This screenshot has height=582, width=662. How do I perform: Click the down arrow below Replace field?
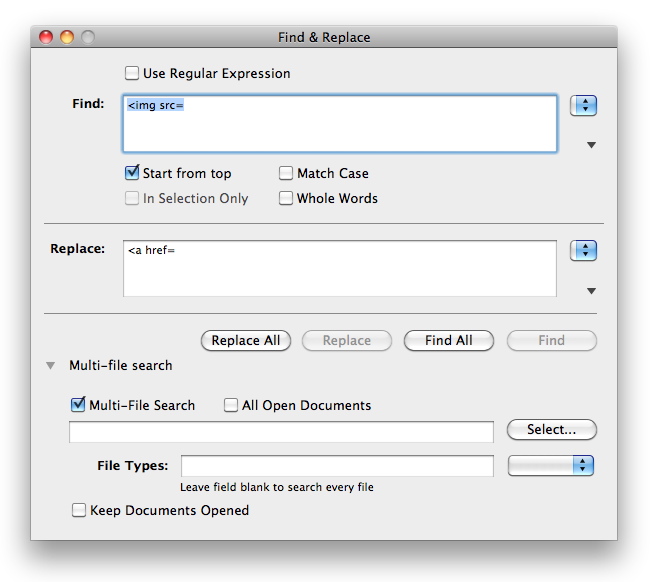pyautogui.click(x=591, y=291)
